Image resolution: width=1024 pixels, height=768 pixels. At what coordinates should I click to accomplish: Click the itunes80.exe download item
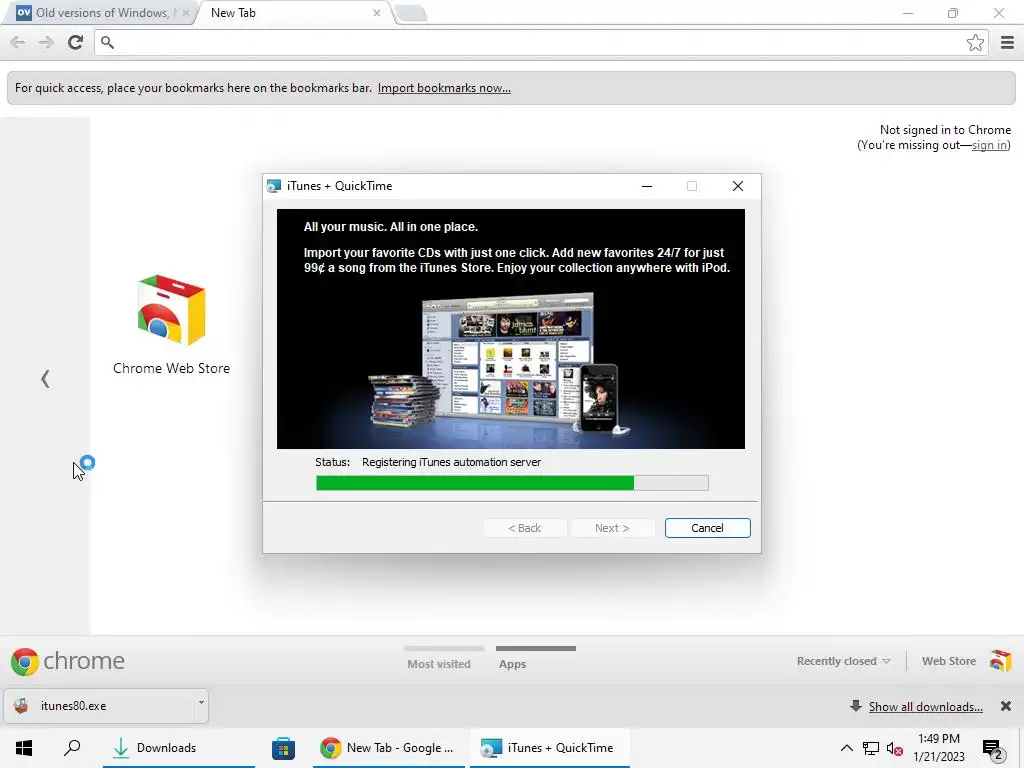(106, 706)
